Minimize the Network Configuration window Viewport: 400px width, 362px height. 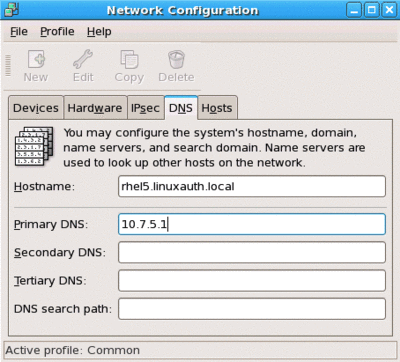click(x=354, y=10)
